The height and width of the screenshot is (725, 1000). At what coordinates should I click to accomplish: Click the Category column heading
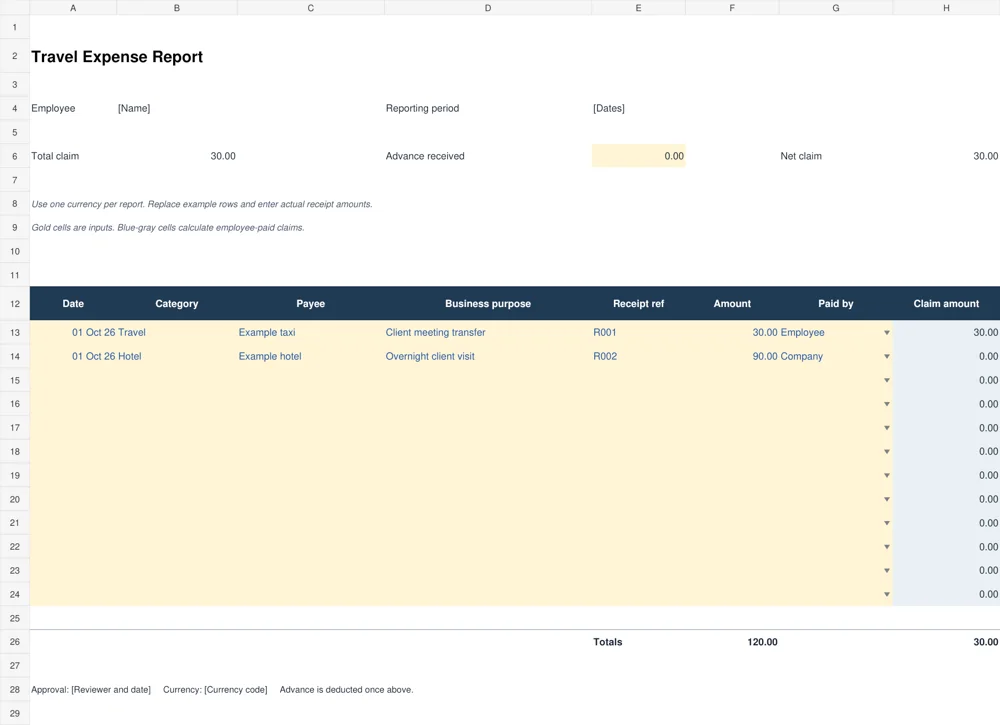point(177,304)
